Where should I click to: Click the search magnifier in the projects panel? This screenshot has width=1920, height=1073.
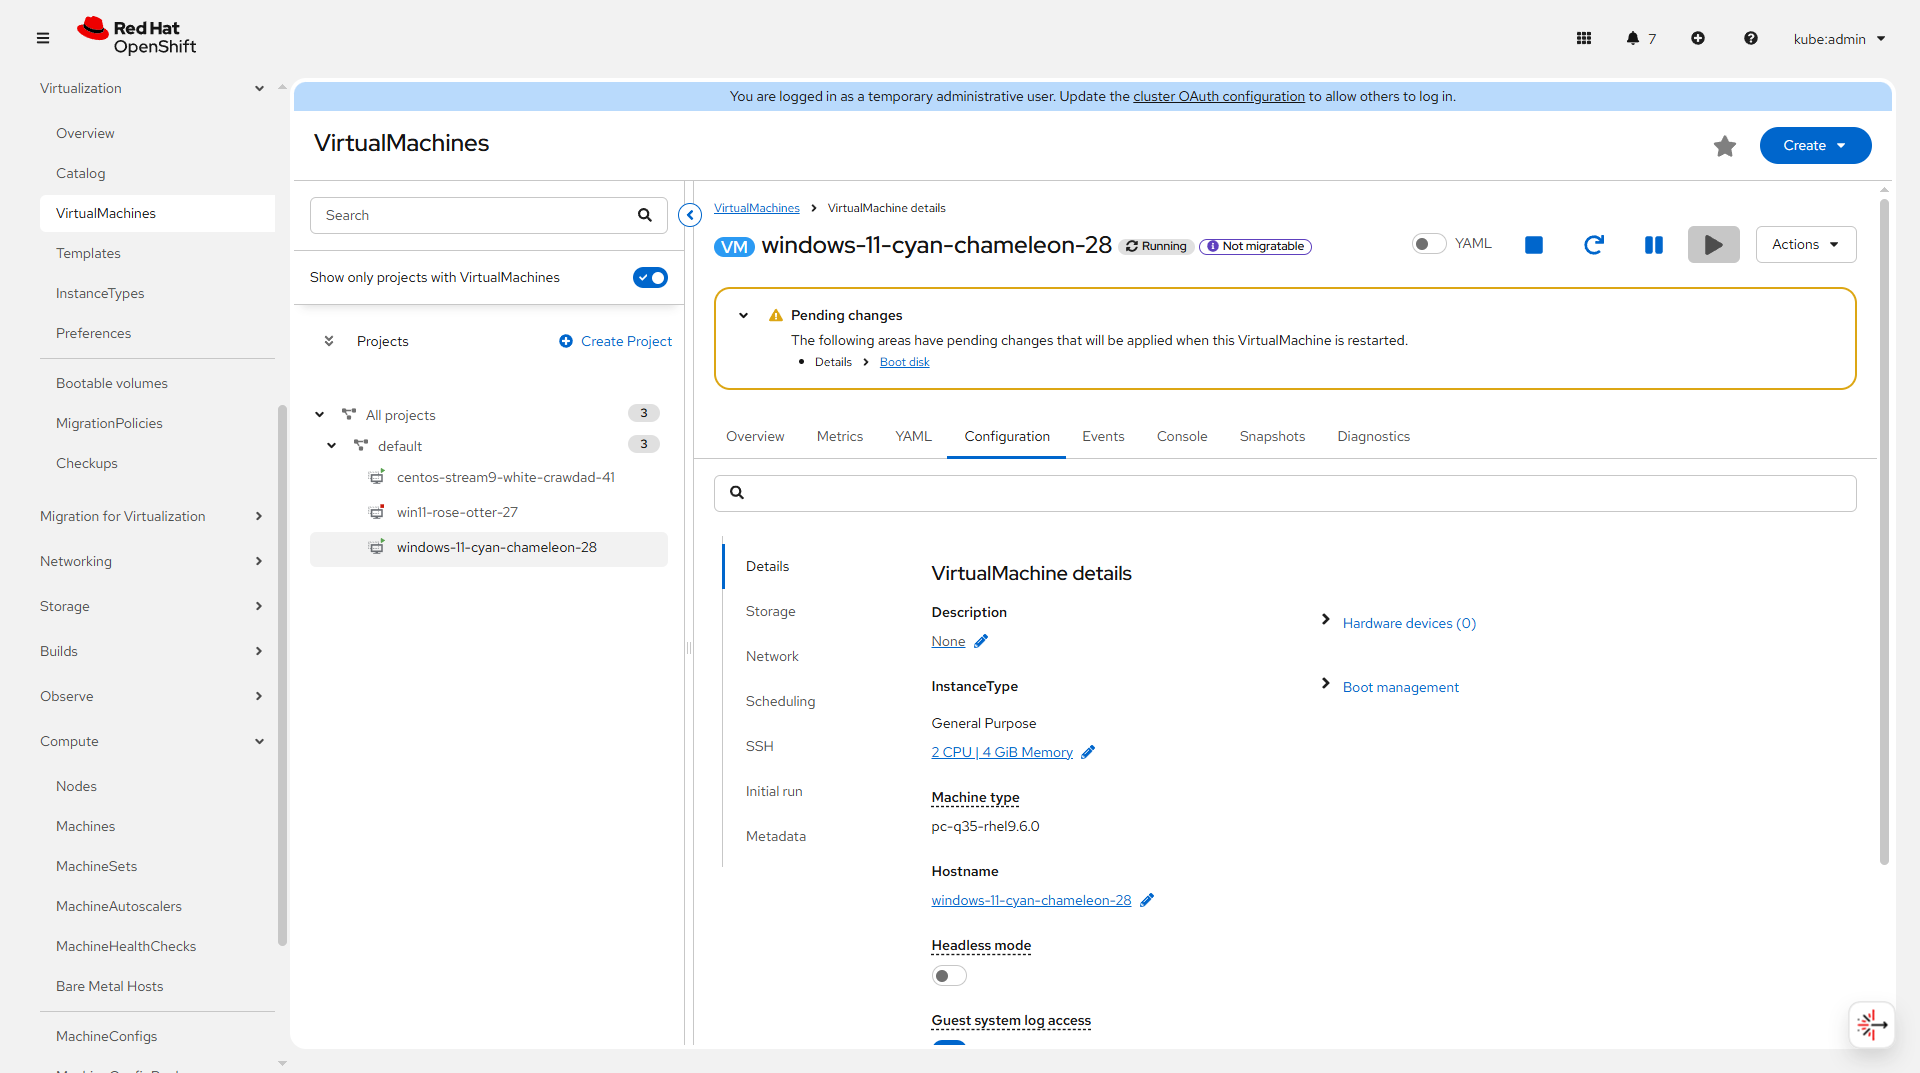pos(645,215)
